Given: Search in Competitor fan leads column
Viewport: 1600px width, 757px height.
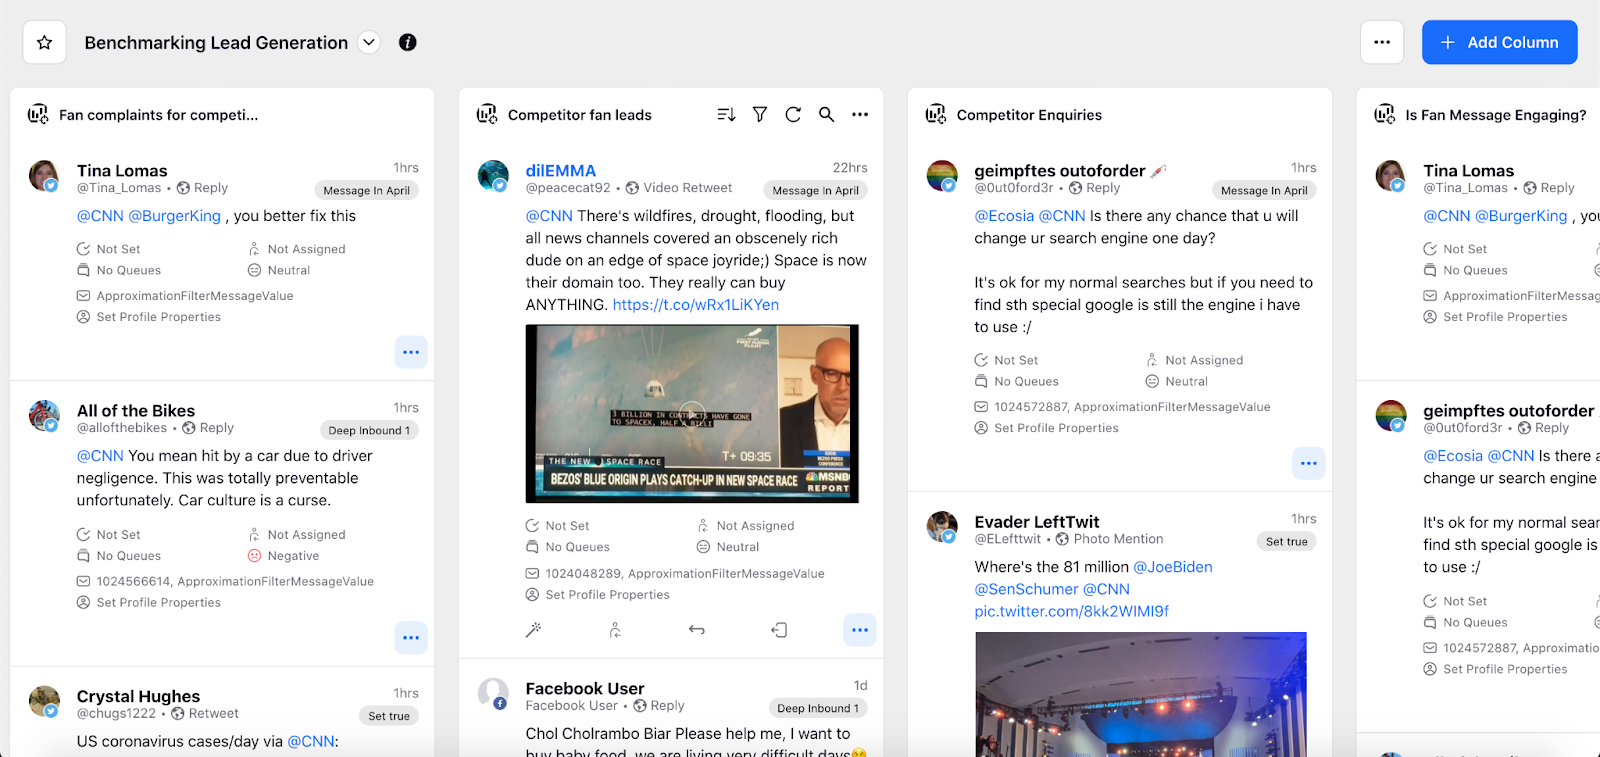Looking at the screenshot, I should coord(826,115).
